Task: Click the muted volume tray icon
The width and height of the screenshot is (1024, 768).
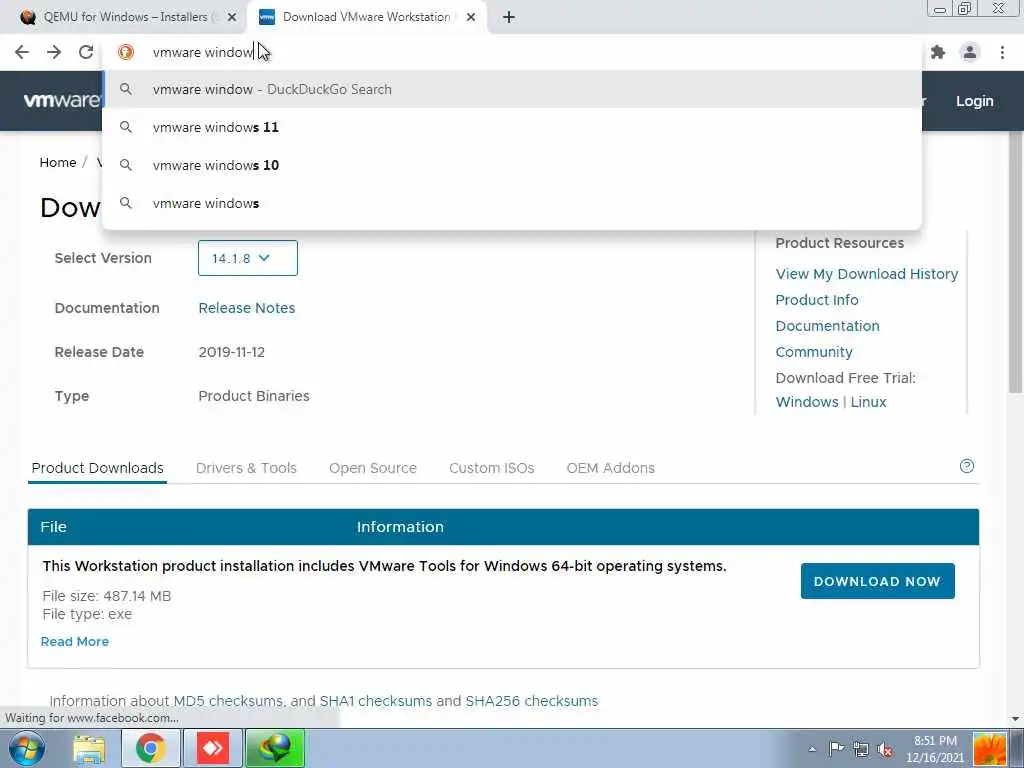Action: pyautogui.click(x=886, y=749)
